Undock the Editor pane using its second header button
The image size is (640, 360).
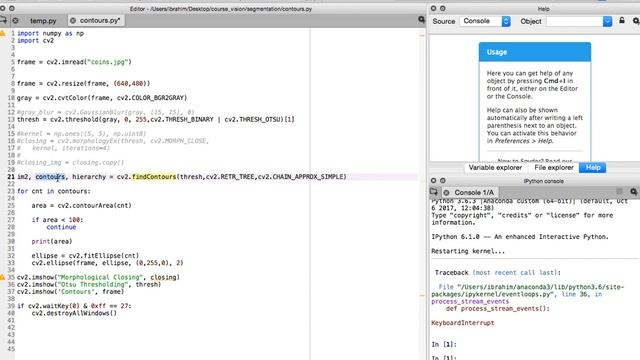12,8
